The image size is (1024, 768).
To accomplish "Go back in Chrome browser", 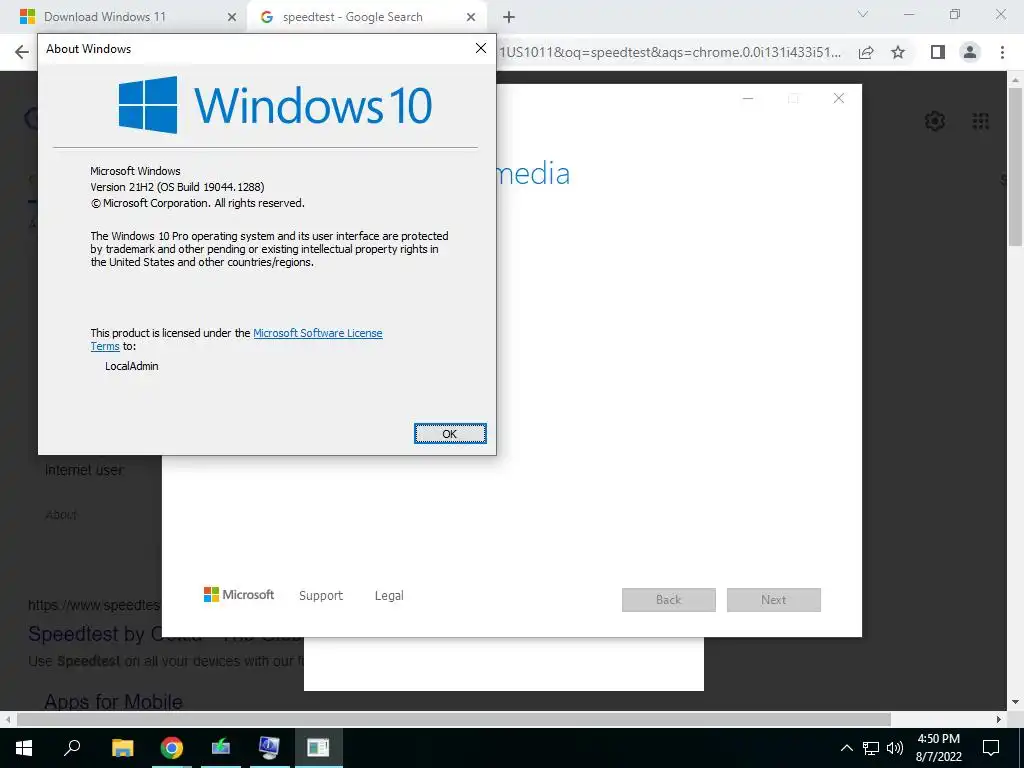I will pyautogui.click(x=22, y=52).
